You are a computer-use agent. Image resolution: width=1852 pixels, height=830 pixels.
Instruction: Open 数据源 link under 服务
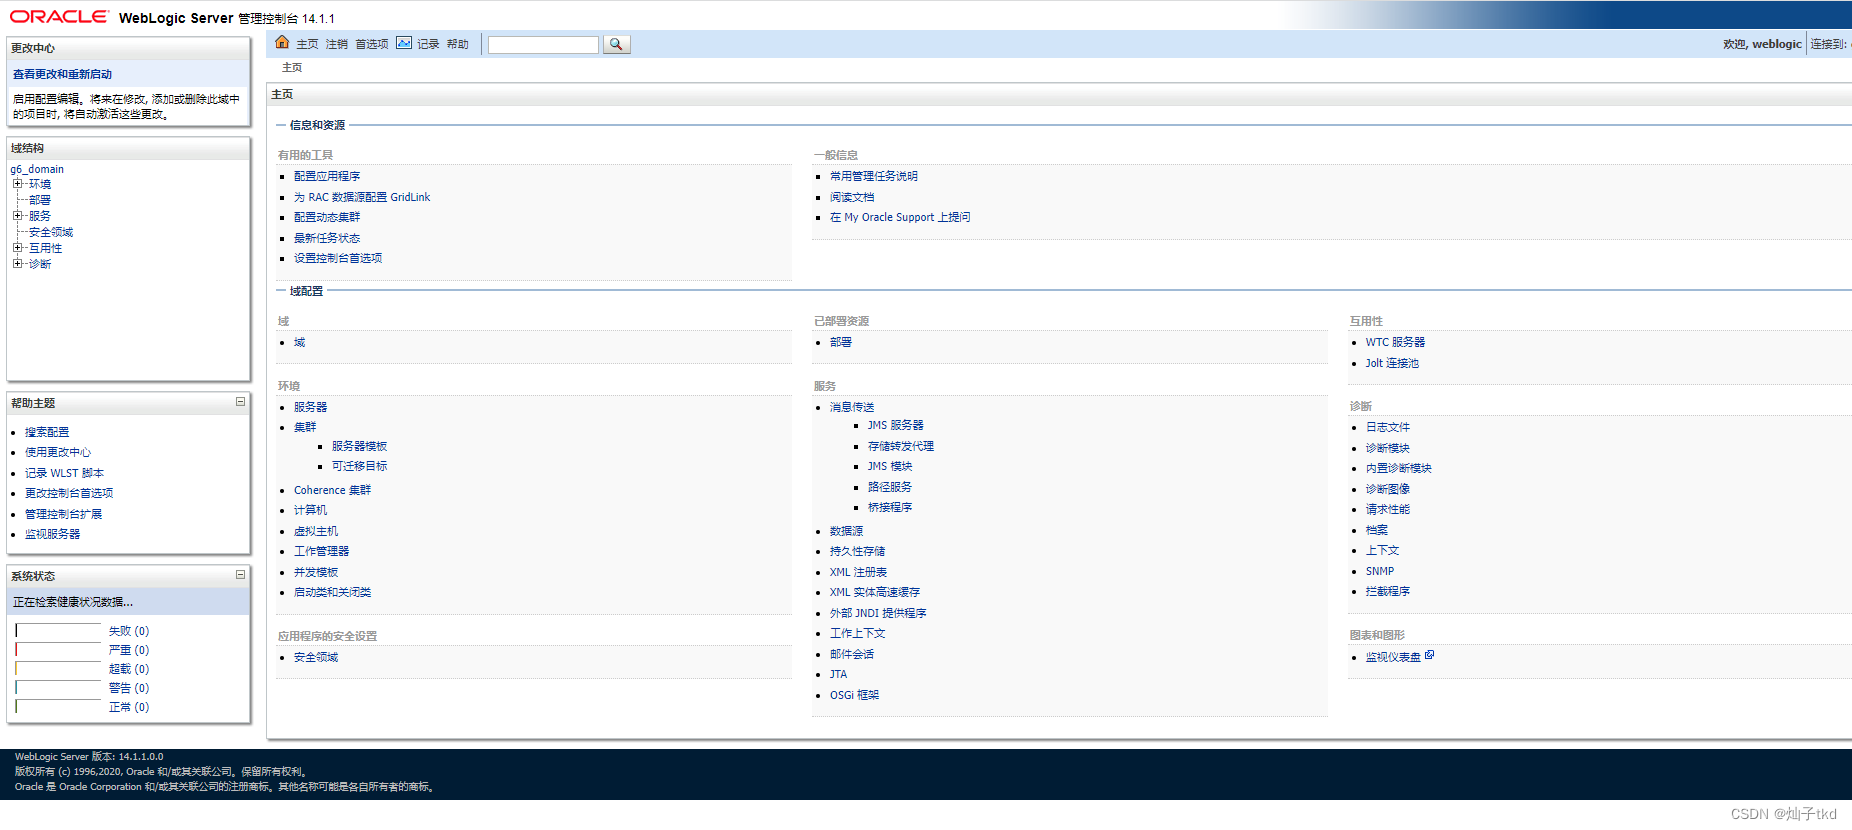pyautogui.click(x=846, y=531)
